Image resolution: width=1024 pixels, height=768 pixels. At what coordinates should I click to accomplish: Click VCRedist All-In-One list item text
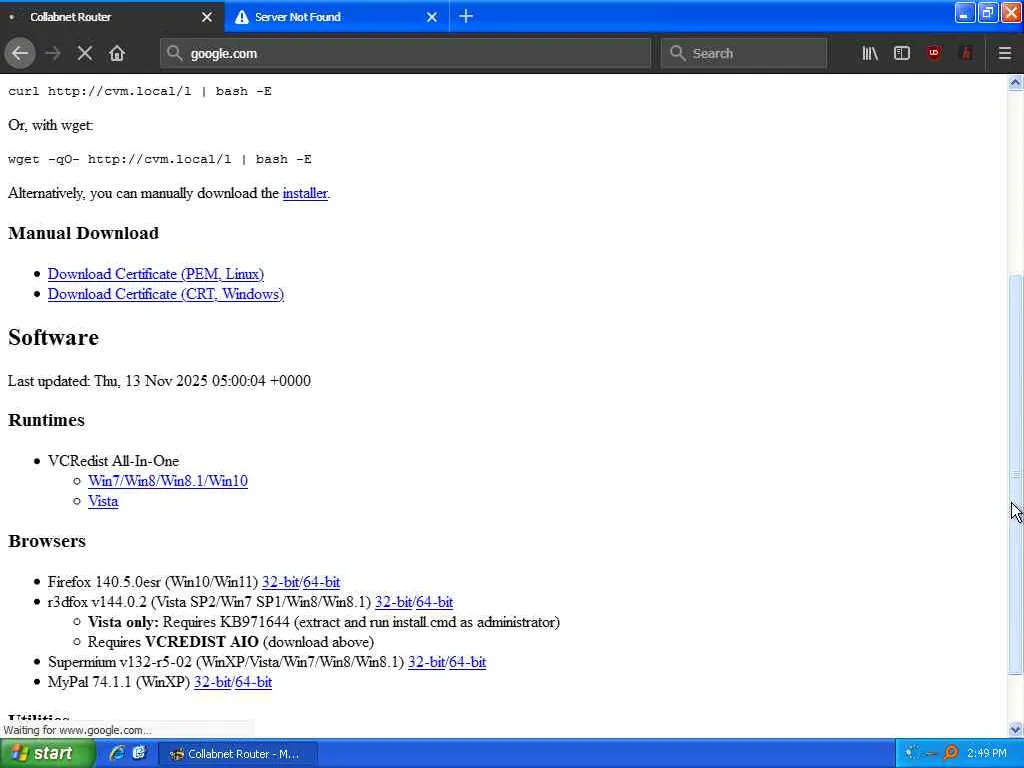click(114, 461)
